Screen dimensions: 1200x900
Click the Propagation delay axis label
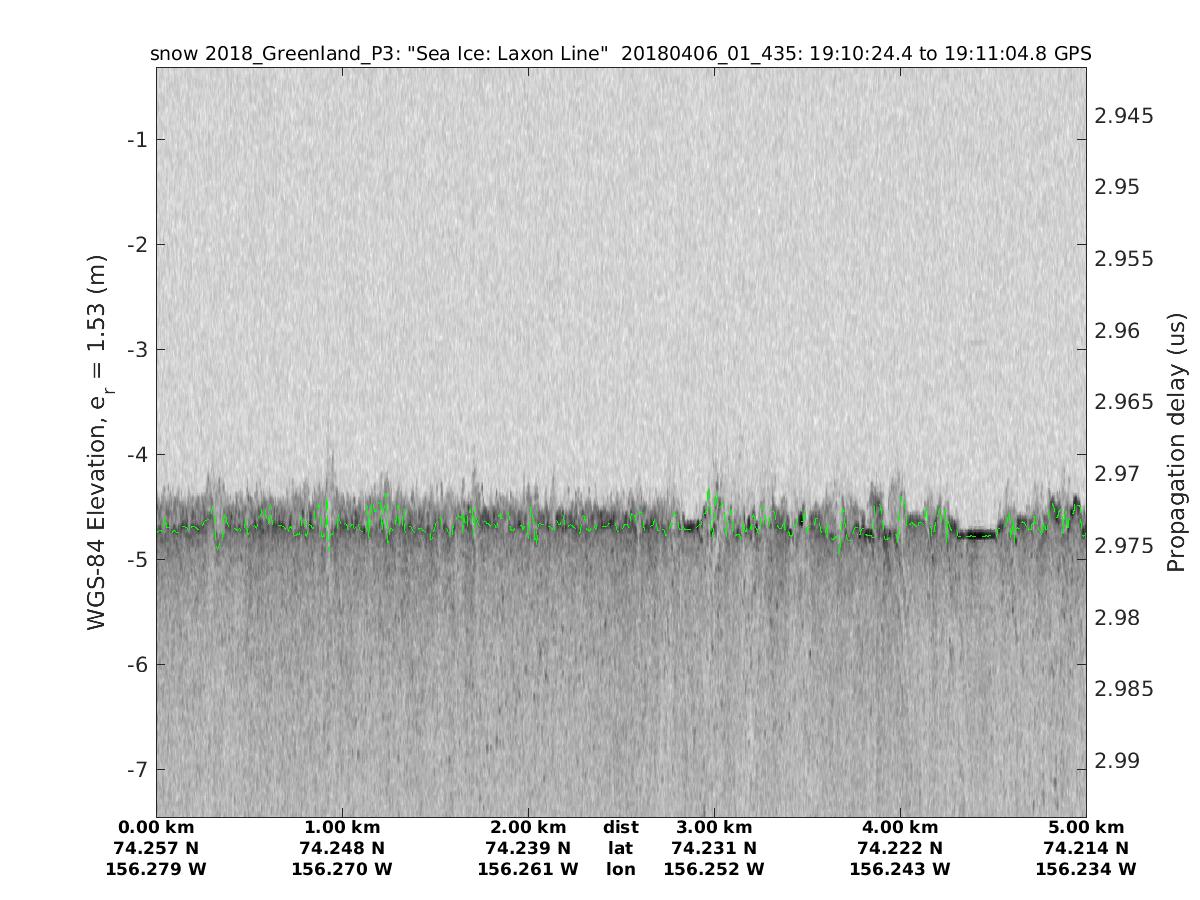coord(1175,442)
